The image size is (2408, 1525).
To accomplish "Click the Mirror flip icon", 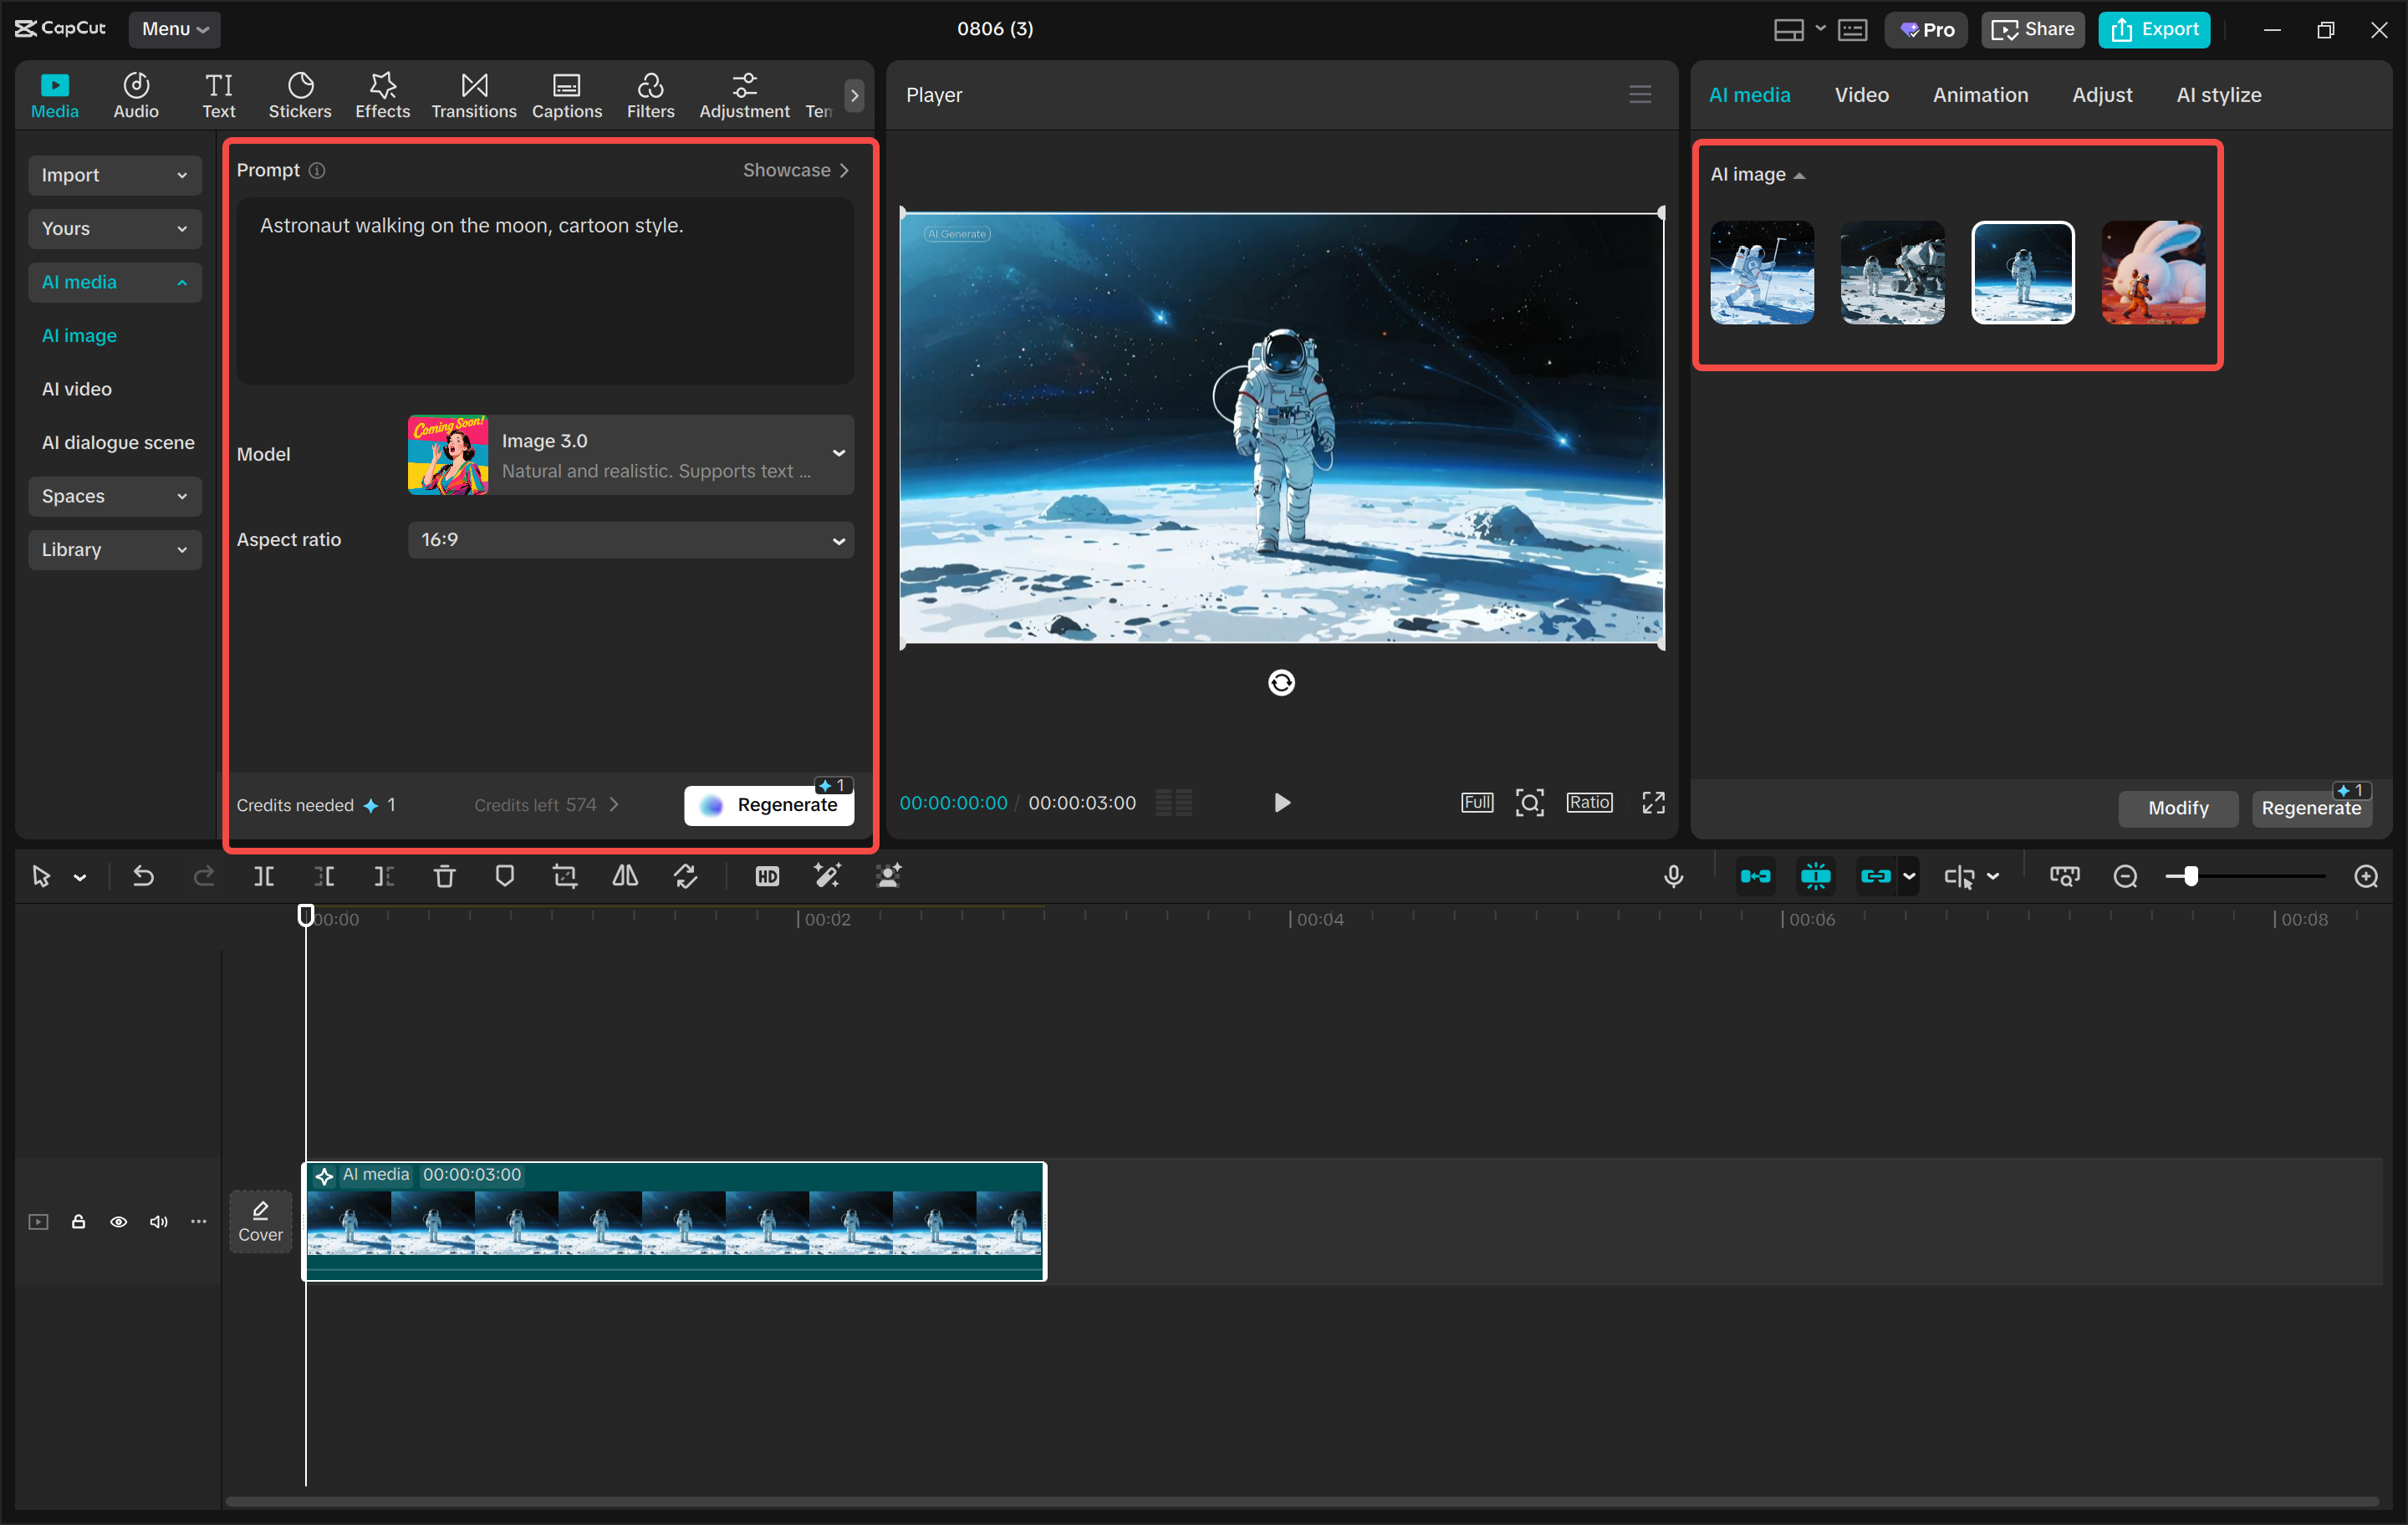I will [x=625, y=877].
